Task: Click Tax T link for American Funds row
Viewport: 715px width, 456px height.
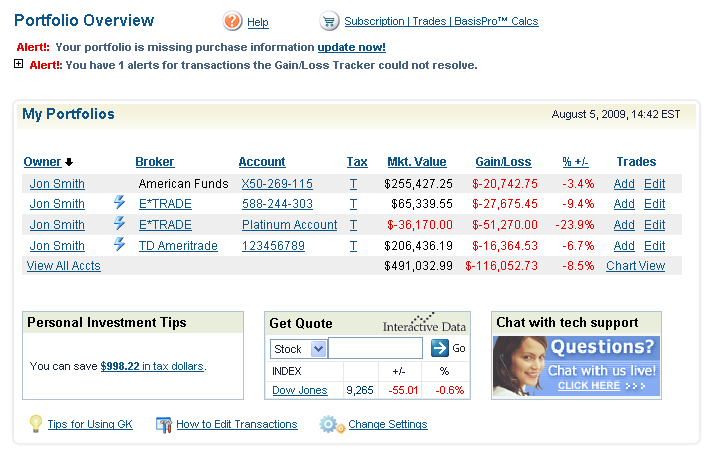Action: [353, 184]
